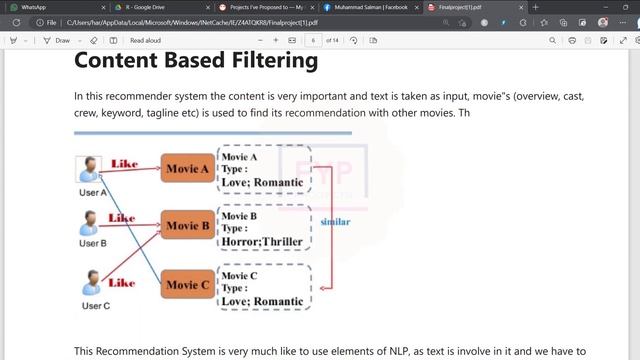Rotate the PDF page

[353, 40]
